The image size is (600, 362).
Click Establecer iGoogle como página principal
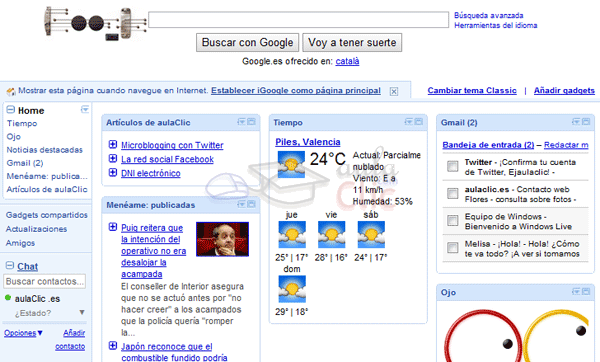tap(296, 91)
